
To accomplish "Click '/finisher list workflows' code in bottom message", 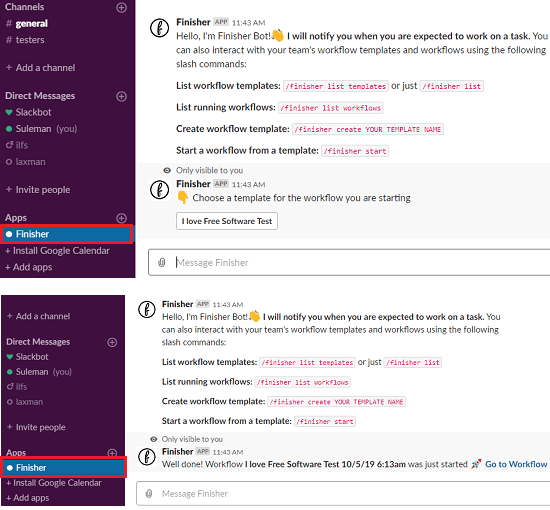I will (x=302, y=382).
